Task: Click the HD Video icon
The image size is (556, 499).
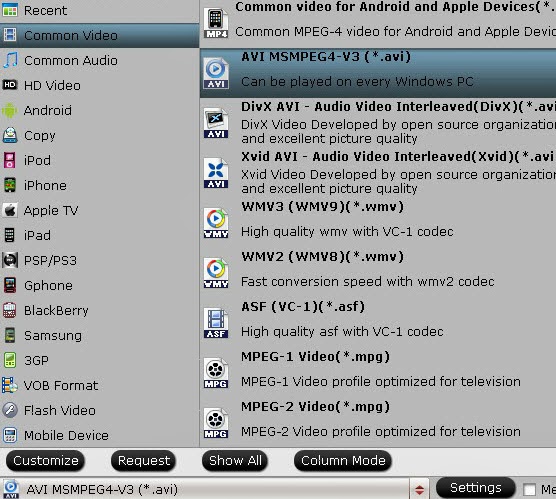Action: [x=10, y=85]
